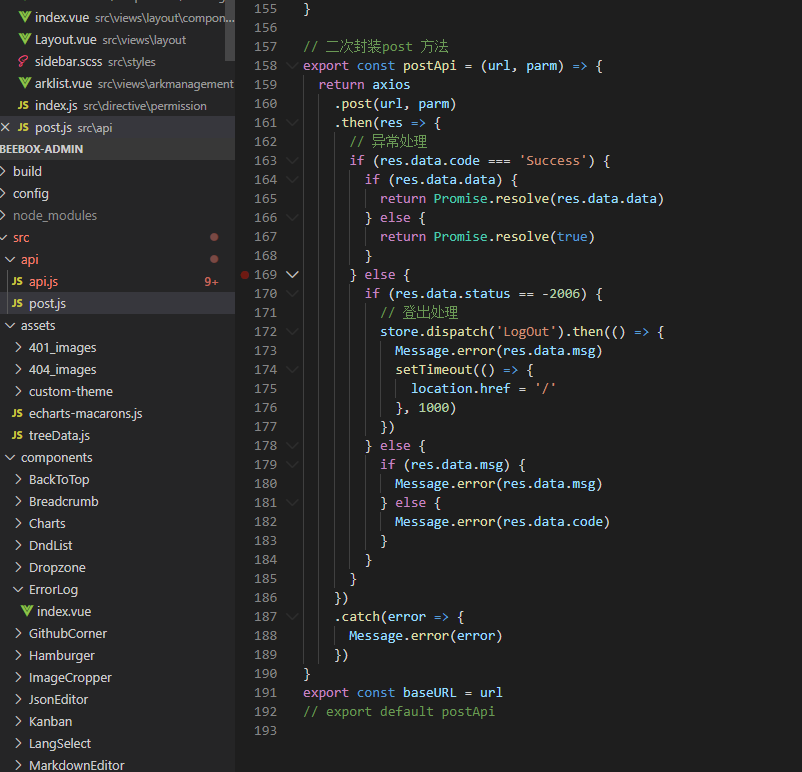The width and height of the screenshot is (802, 772).
Task: Click the JS icon of index.js in open editors
Action: coord(23,106)
